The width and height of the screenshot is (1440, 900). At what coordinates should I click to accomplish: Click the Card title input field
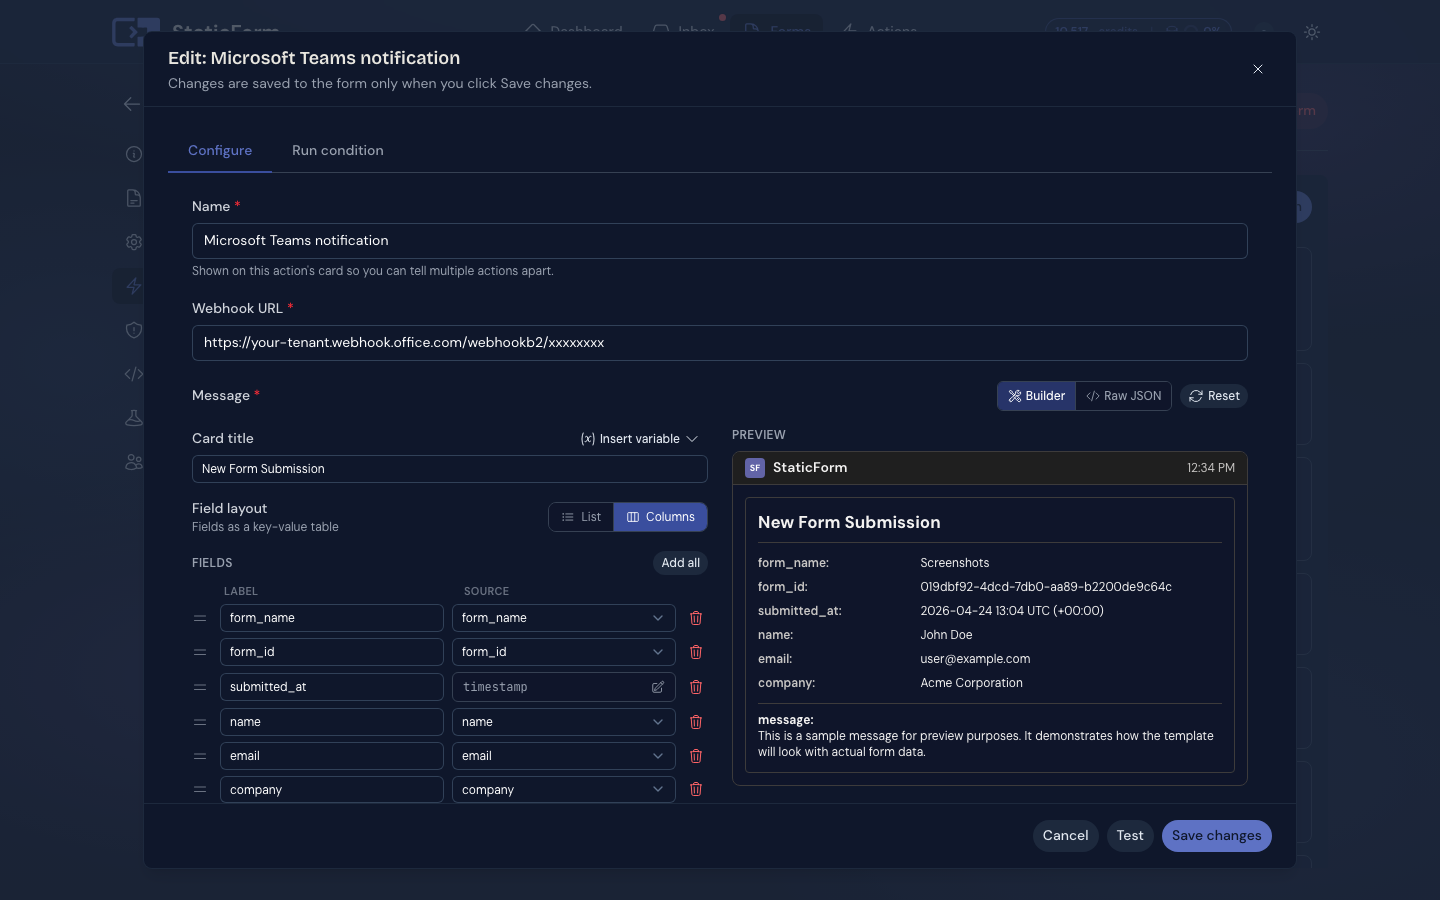[x=450, y=469]
